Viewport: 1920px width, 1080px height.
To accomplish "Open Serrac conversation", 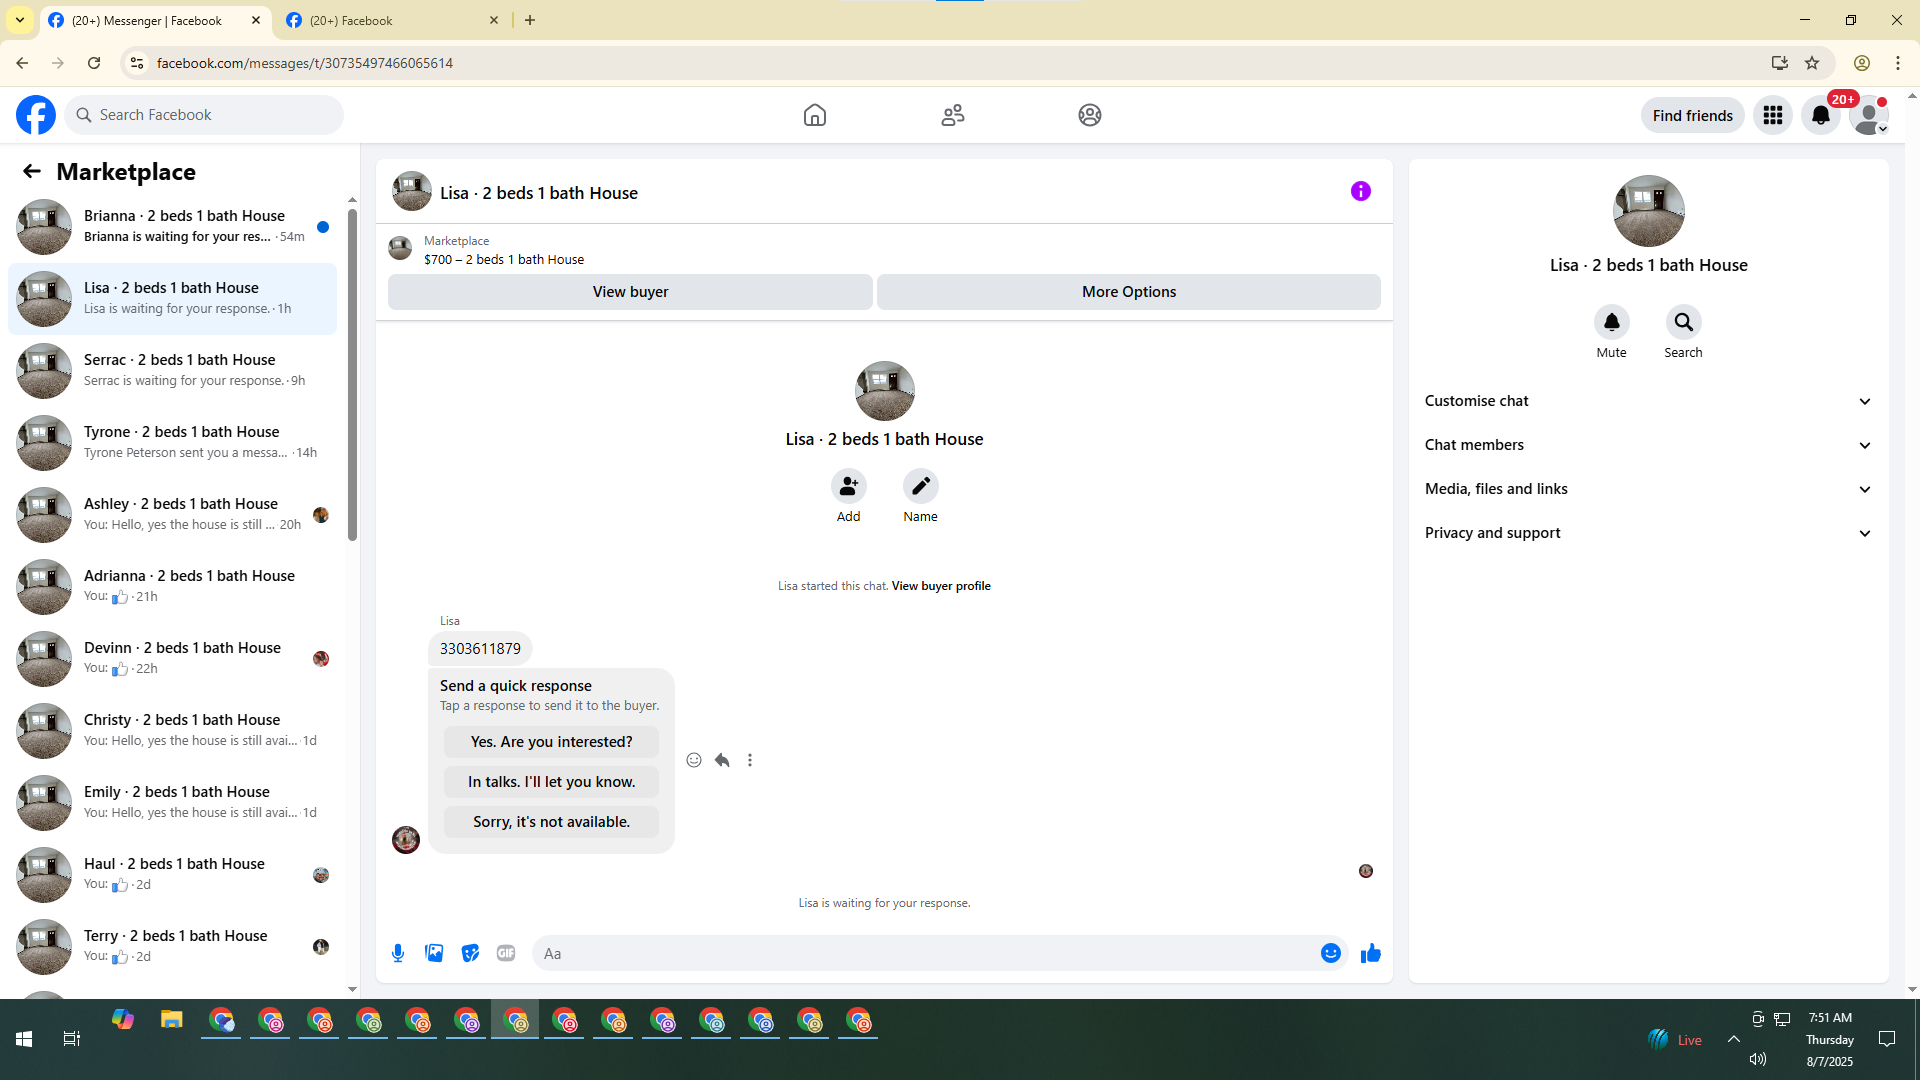I will click(172, 371).
